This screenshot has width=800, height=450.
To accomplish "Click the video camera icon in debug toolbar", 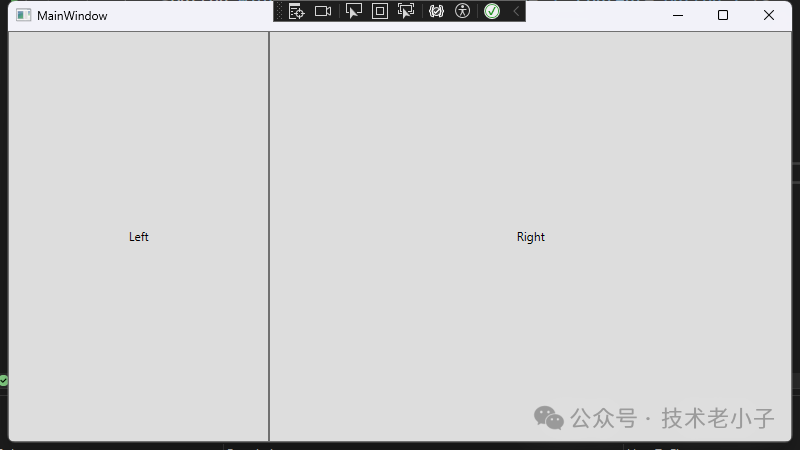I will point(323,11).
